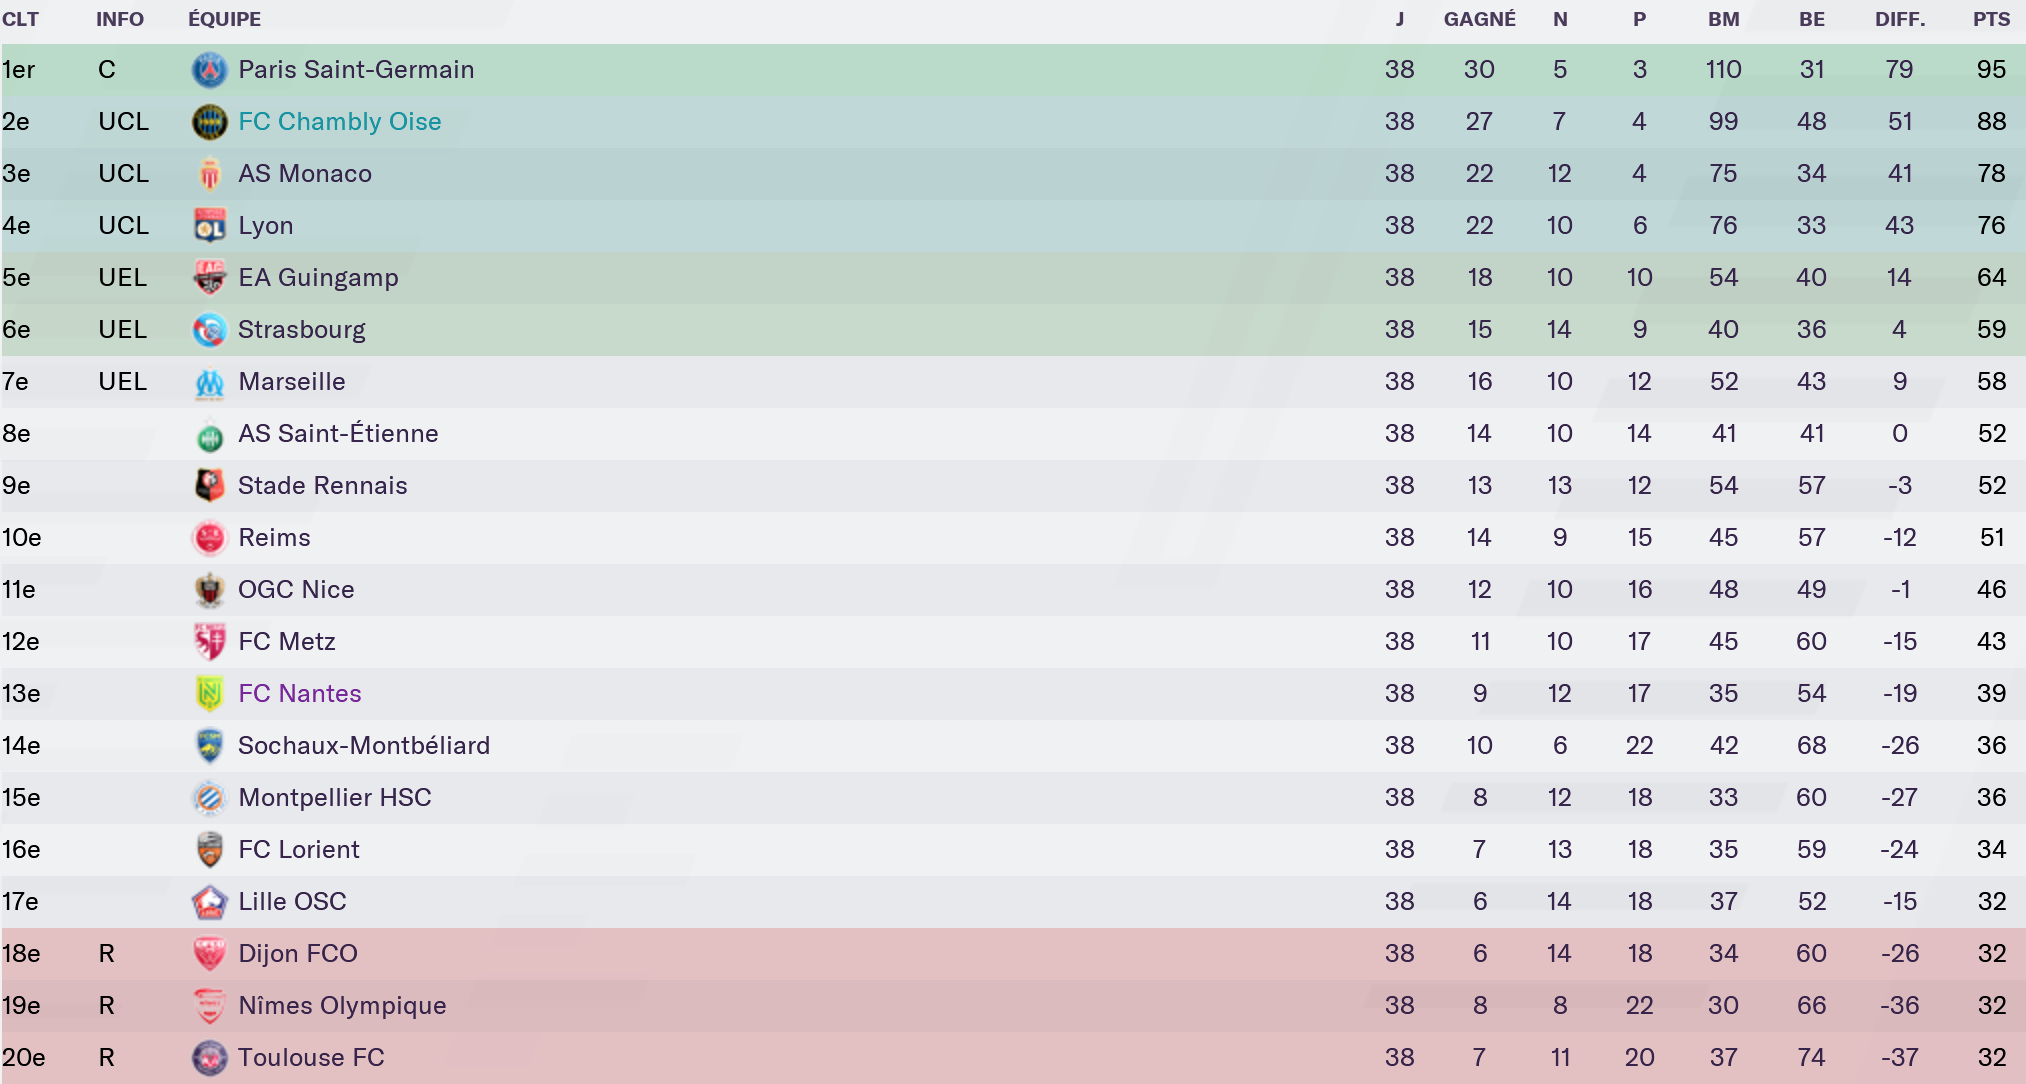Viewport: 2026px width, 1084px height.
Task: Click the Stade Rennais club badge
Action: (209, 486)
